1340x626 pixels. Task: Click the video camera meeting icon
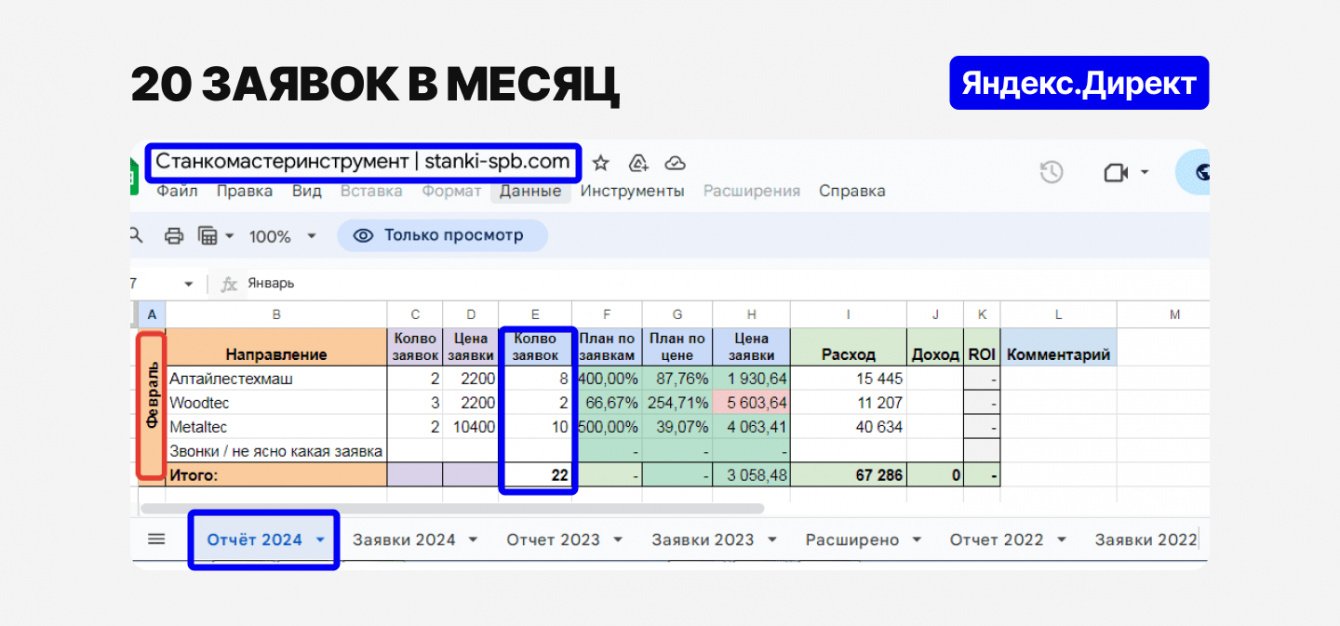click(1115, 172)
